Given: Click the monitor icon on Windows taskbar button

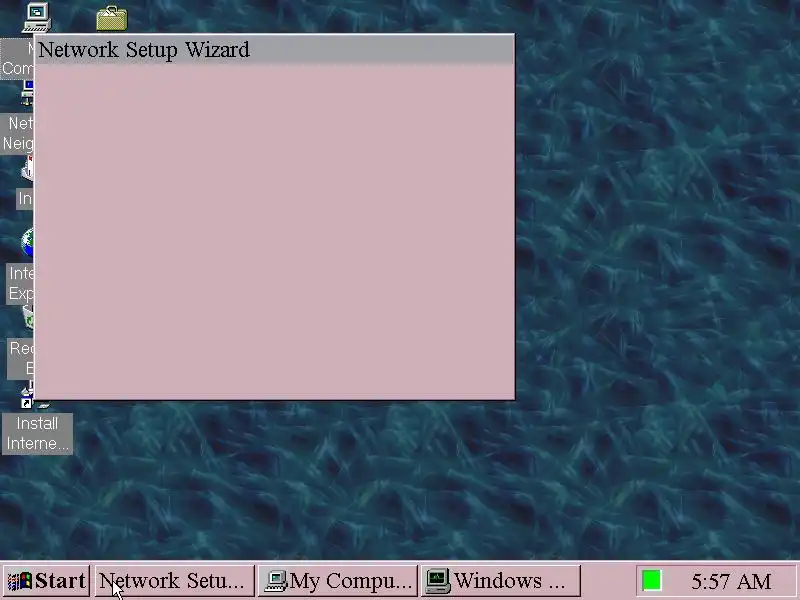Looking at the screenshot, I should pyautogui.click(x=438, y=581).
